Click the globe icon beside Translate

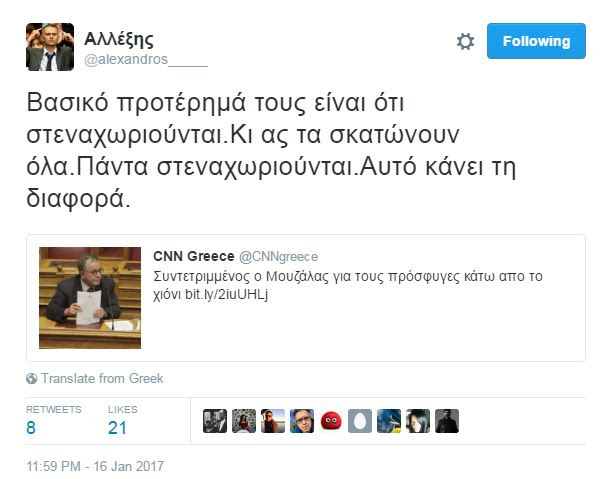[x=31, y=378]
